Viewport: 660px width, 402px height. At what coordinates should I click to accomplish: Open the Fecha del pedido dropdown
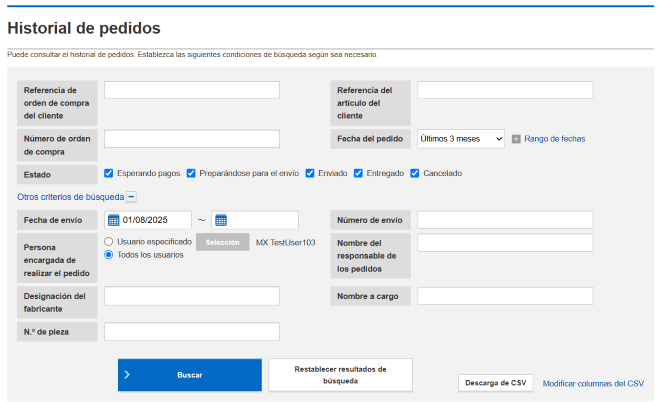[x=460, y=139]
